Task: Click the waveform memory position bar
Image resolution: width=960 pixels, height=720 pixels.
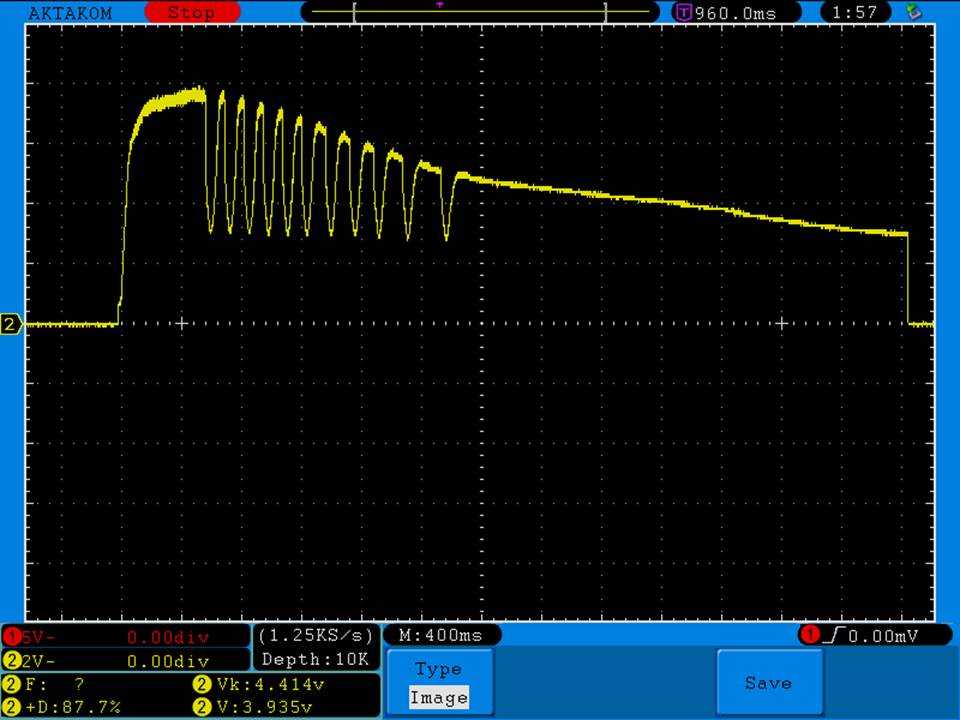Action: pyautogui.click(x=480, y=13)
